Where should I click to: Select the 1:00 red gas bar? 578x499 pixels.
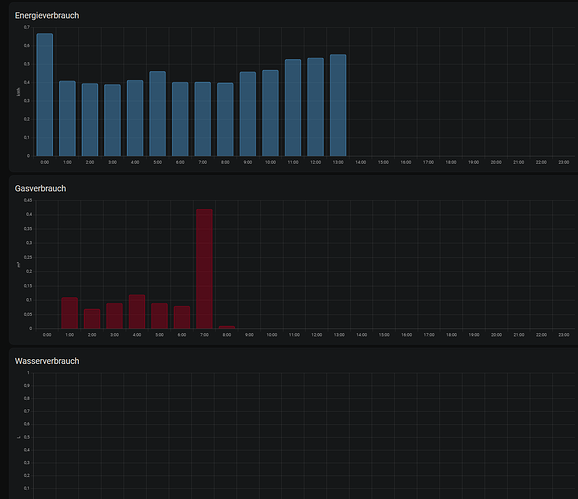(70, 313)
